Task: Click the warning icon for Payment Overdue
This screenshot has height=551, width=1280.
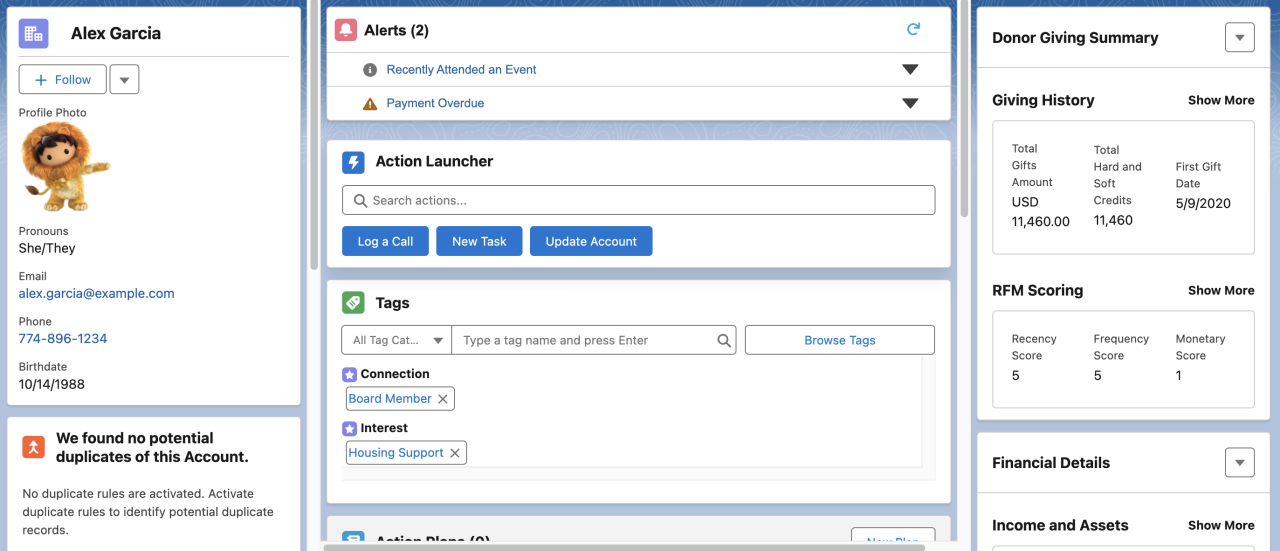Action: (x=370, y=103)
